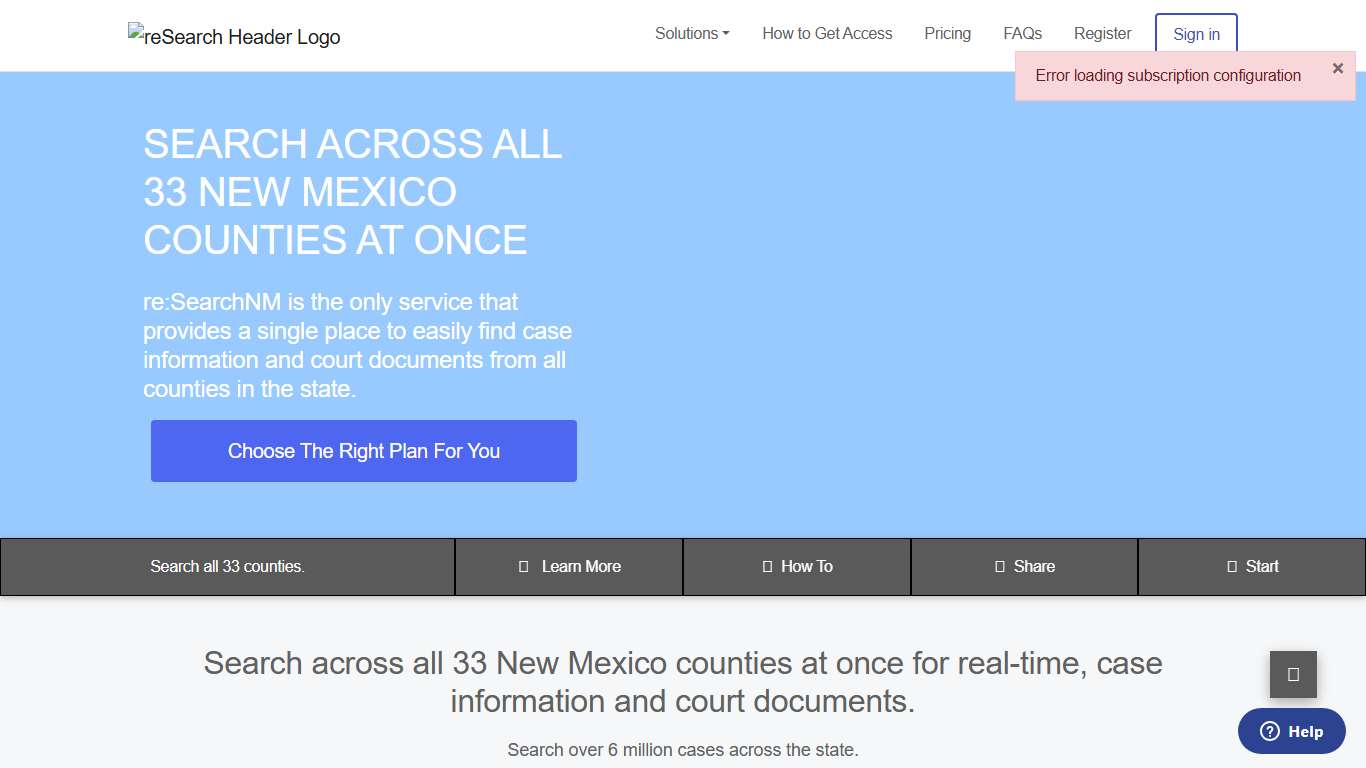Click the 'Error loading subscription configuration' message
Image resolution: width=1366 pixels, height=768 pixels.
[x=1167, y=76]
